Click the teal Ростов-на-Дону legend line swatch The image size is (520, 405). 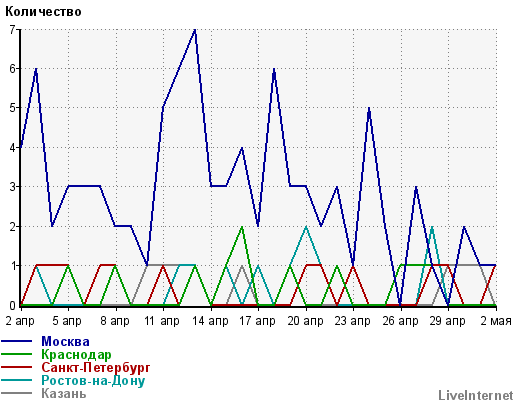click(x=16, y=380)
